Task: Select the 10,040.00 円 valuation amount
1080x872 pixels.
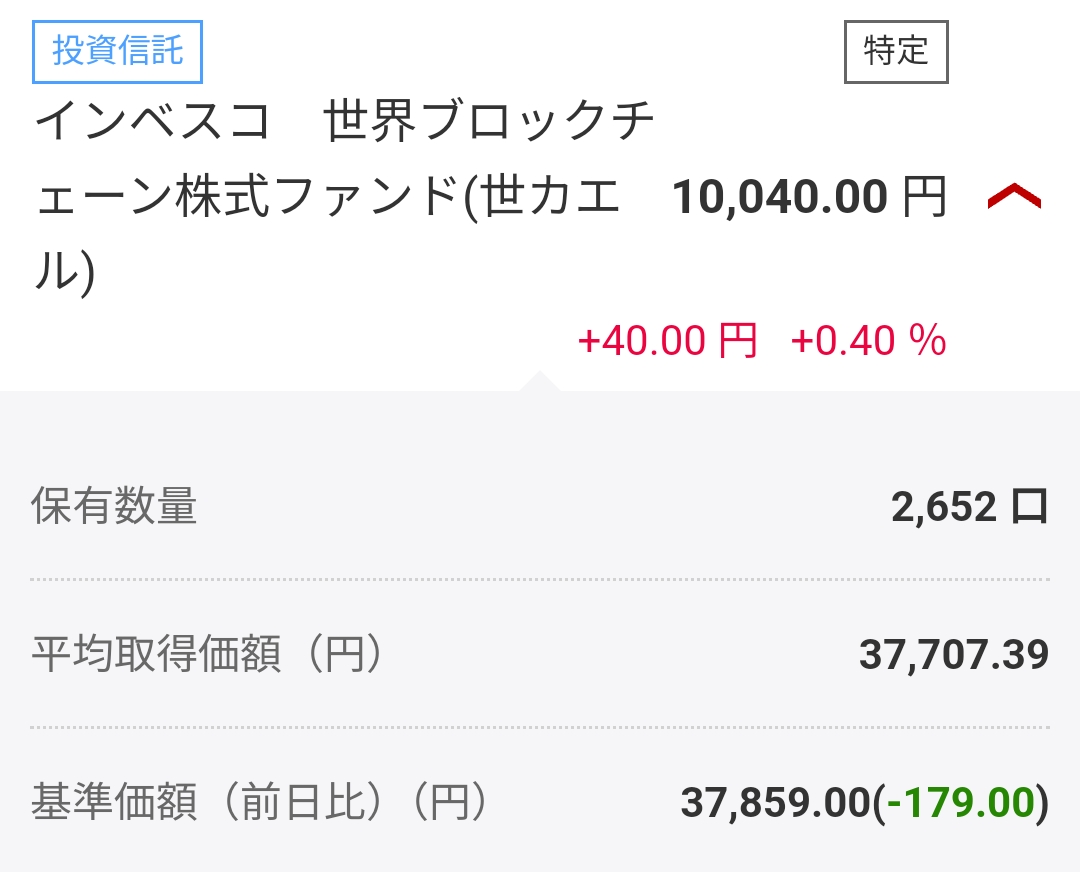Action: coord(810,197)
